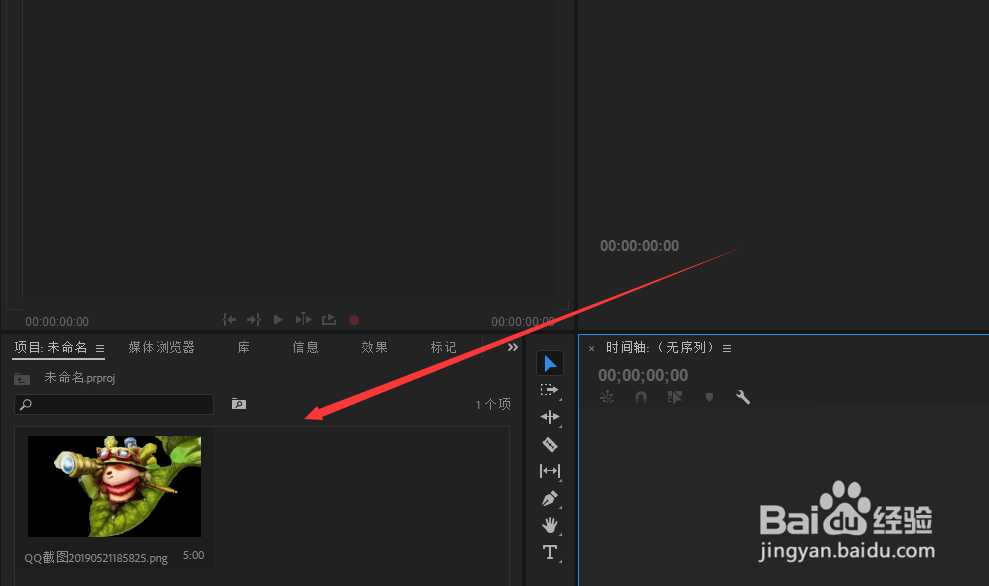Toggle Snap magnet in timeline
Image resolution: width=989 pixels, height=586 pixels.
pos(641,397)
